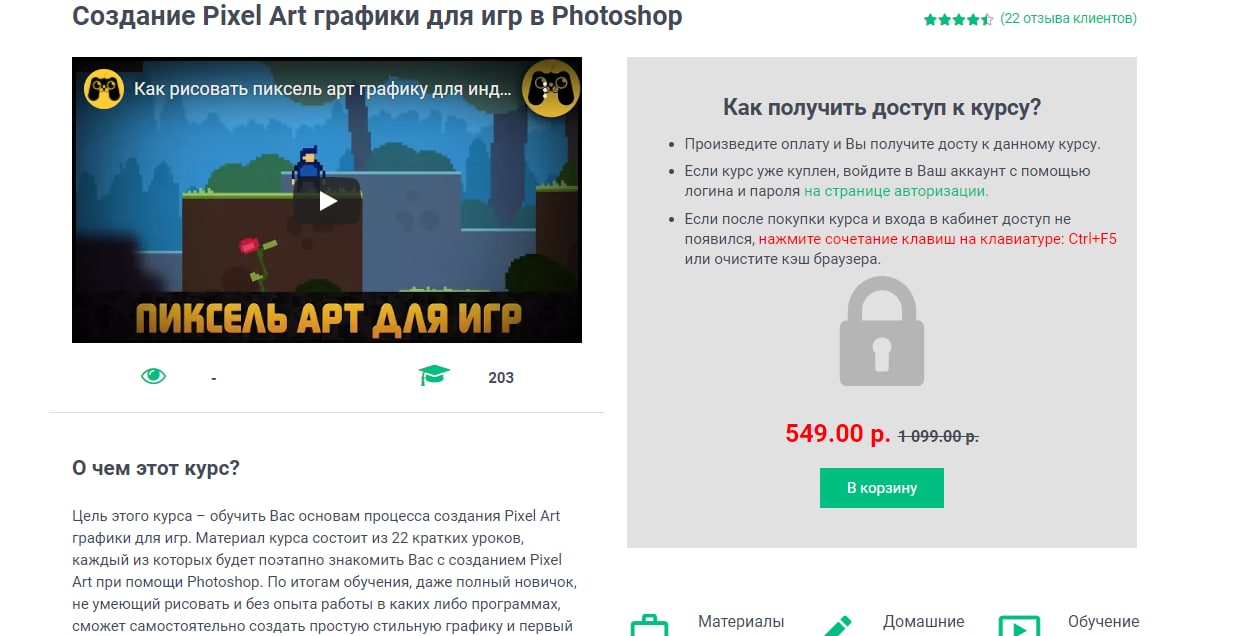The image size is (1253, 636).
Task: Click the crossed-out 1 099.00 р. price
Action: (x=938, y=436)
